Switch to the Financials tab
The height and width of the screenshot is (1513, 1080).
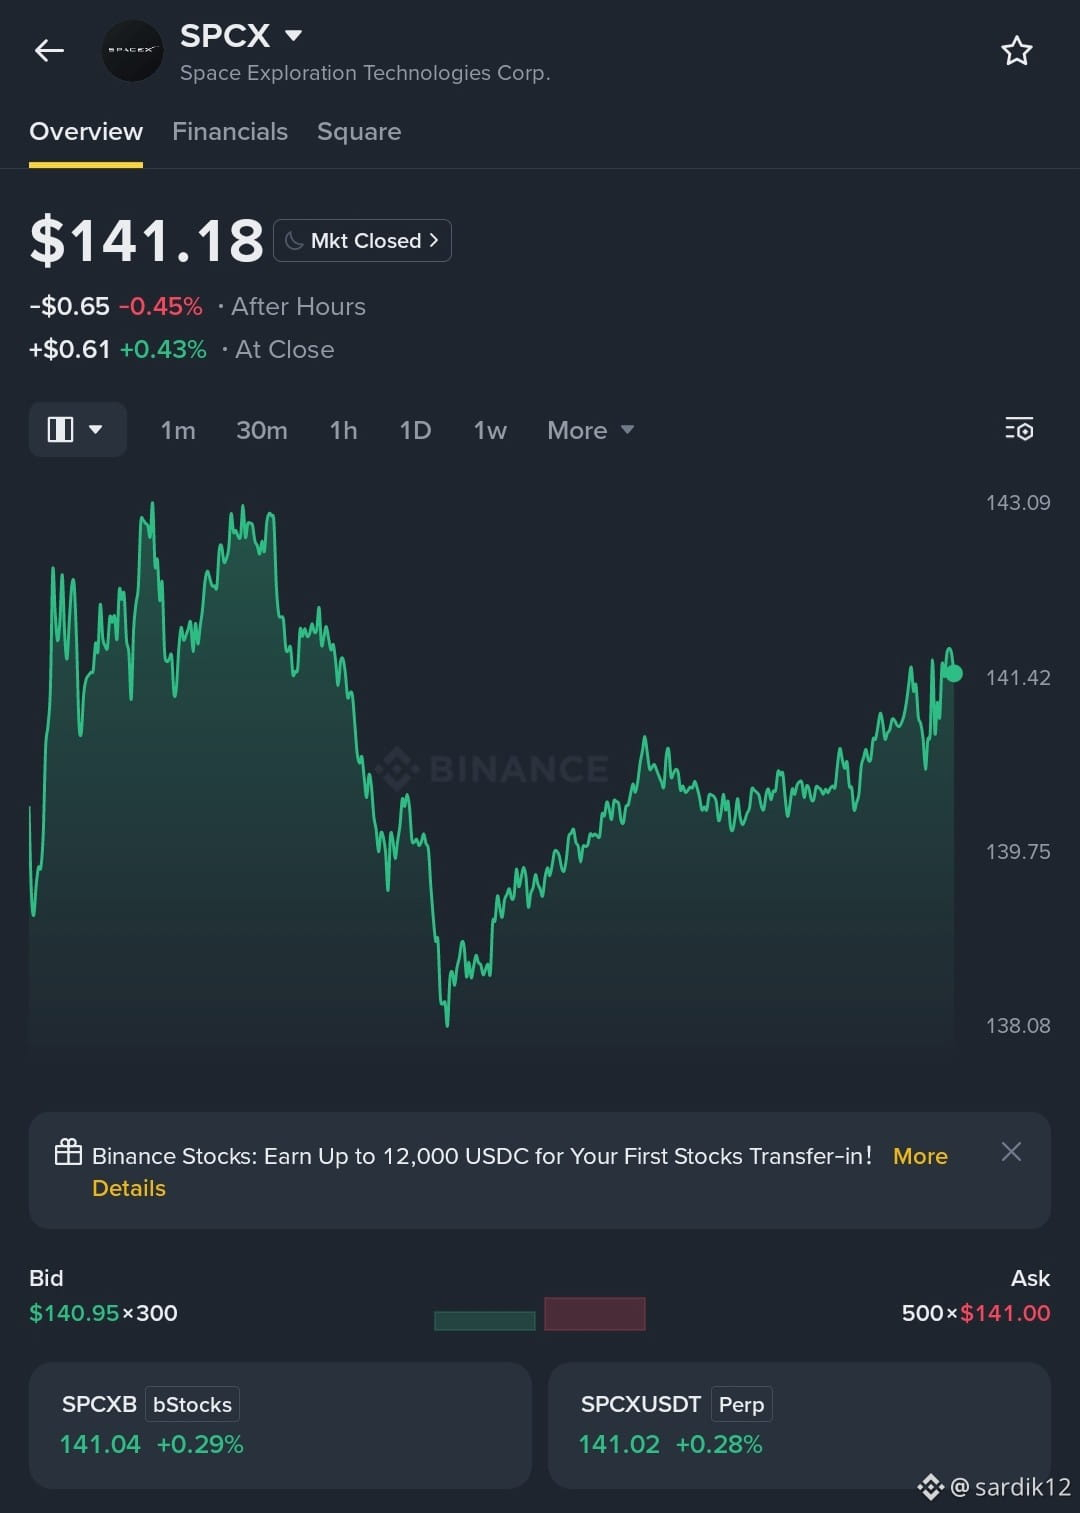coord(230,131)
